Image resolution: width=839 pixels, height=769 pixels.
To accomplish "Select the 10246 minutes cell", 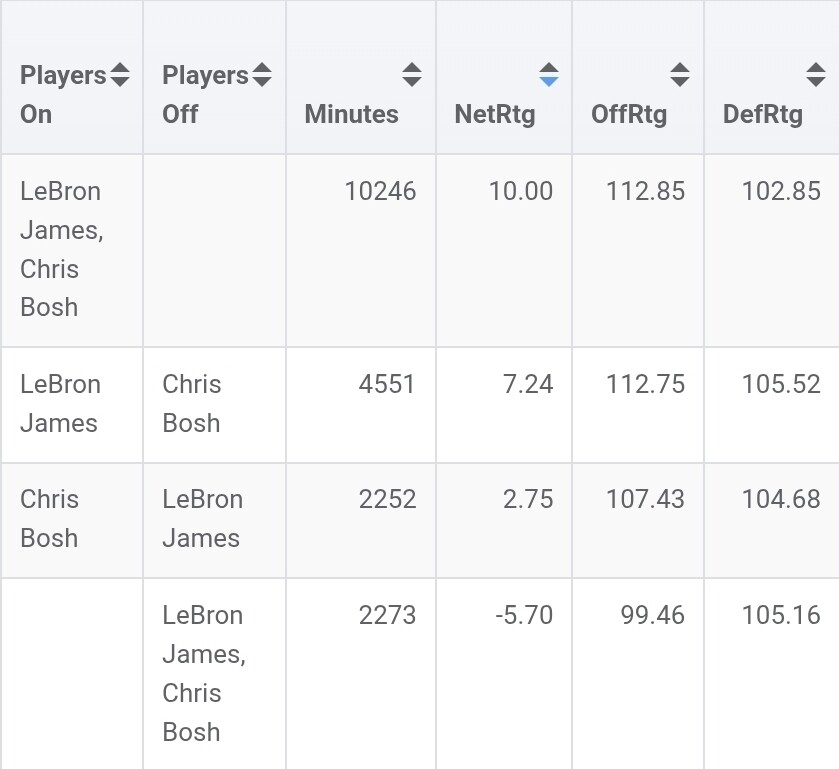I will pos(380,191).
